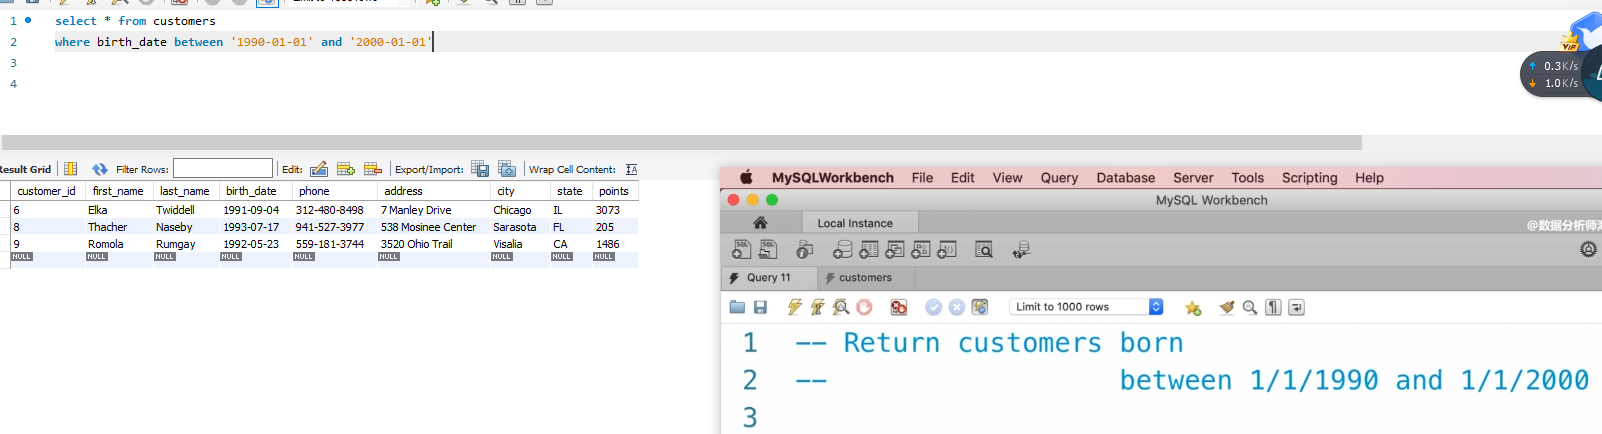Create new view icon

coord(895,250)
